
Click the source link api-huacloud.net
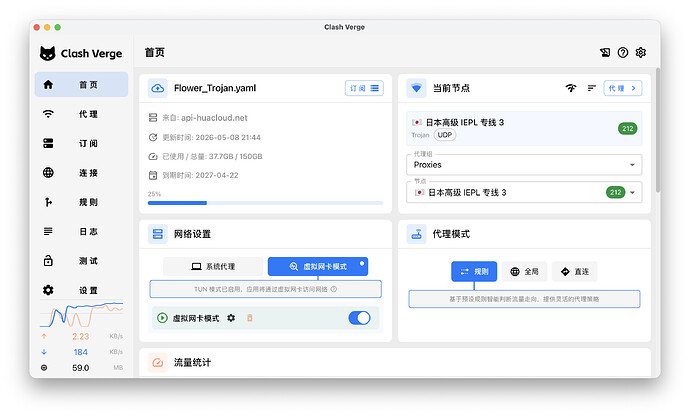point(214,118)
